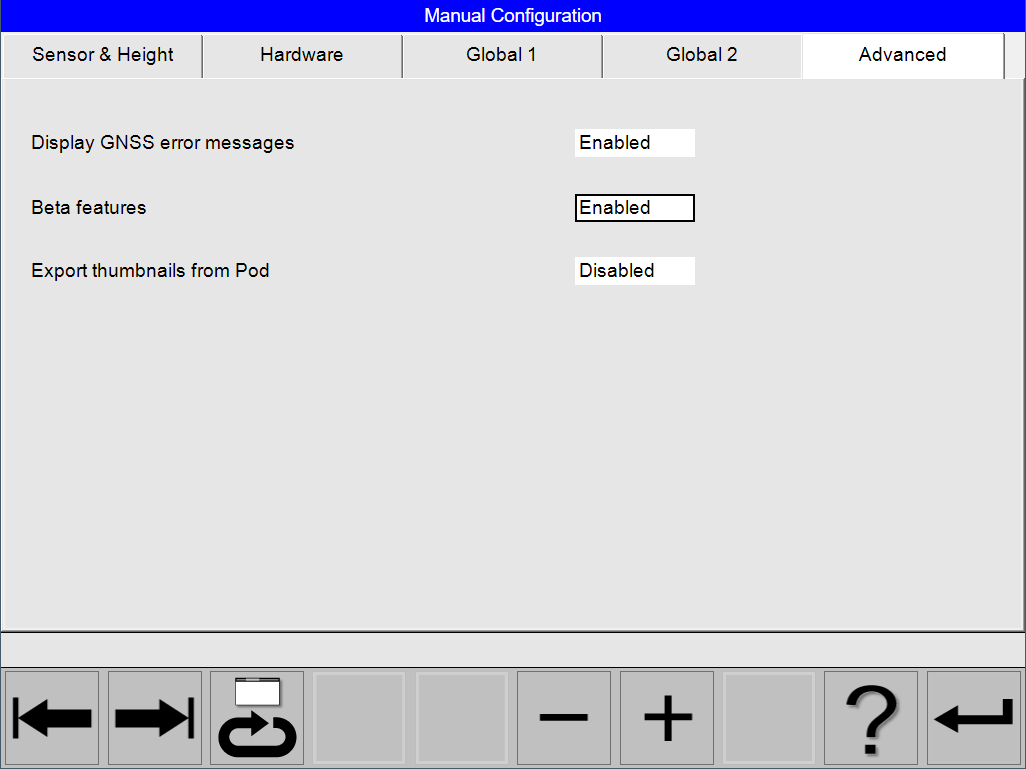Switch to the Sensor & Height tab
The width and height of the screenshot is (1026, 769).
(x=101, y=55)
